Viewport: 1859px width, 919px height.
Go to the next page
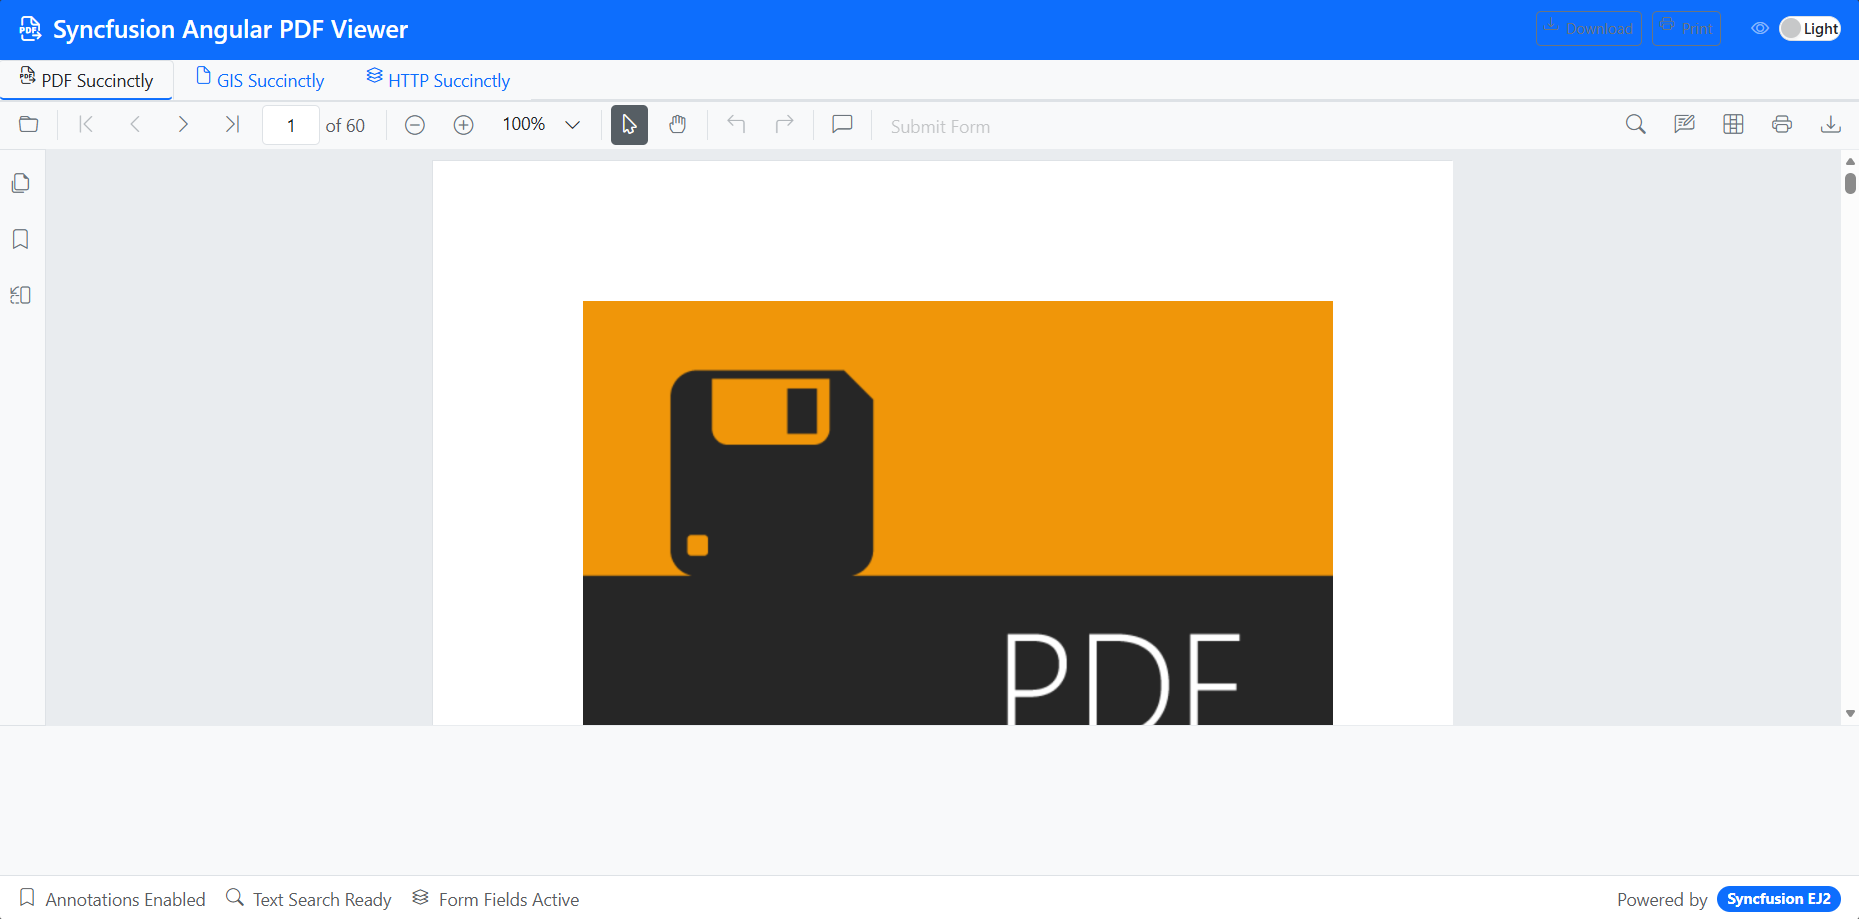(183, 125)
